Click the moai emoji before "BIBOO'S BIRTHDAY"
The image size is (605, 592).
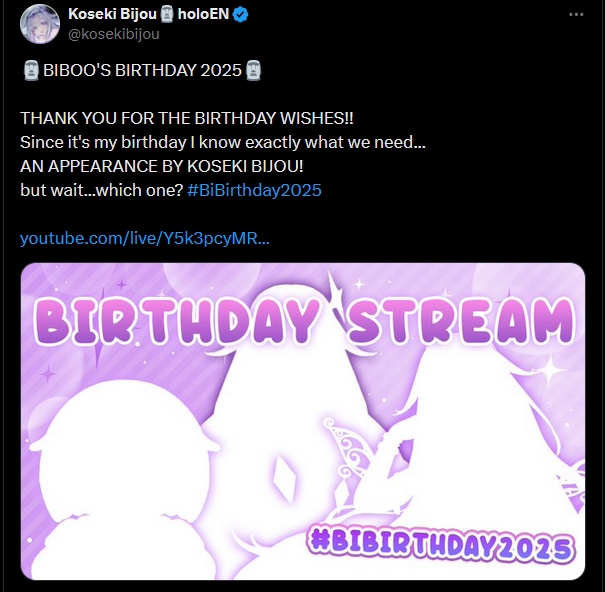31,71
